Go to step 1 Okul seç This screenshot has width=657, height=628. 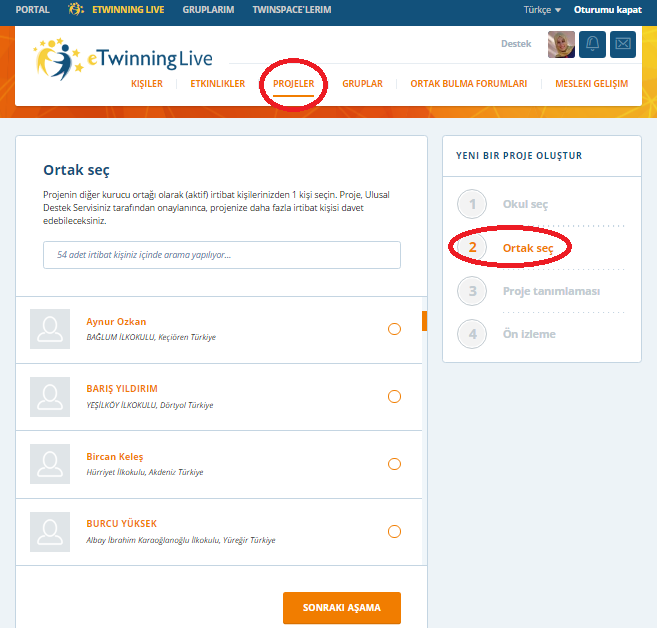(x=502, y=204)
